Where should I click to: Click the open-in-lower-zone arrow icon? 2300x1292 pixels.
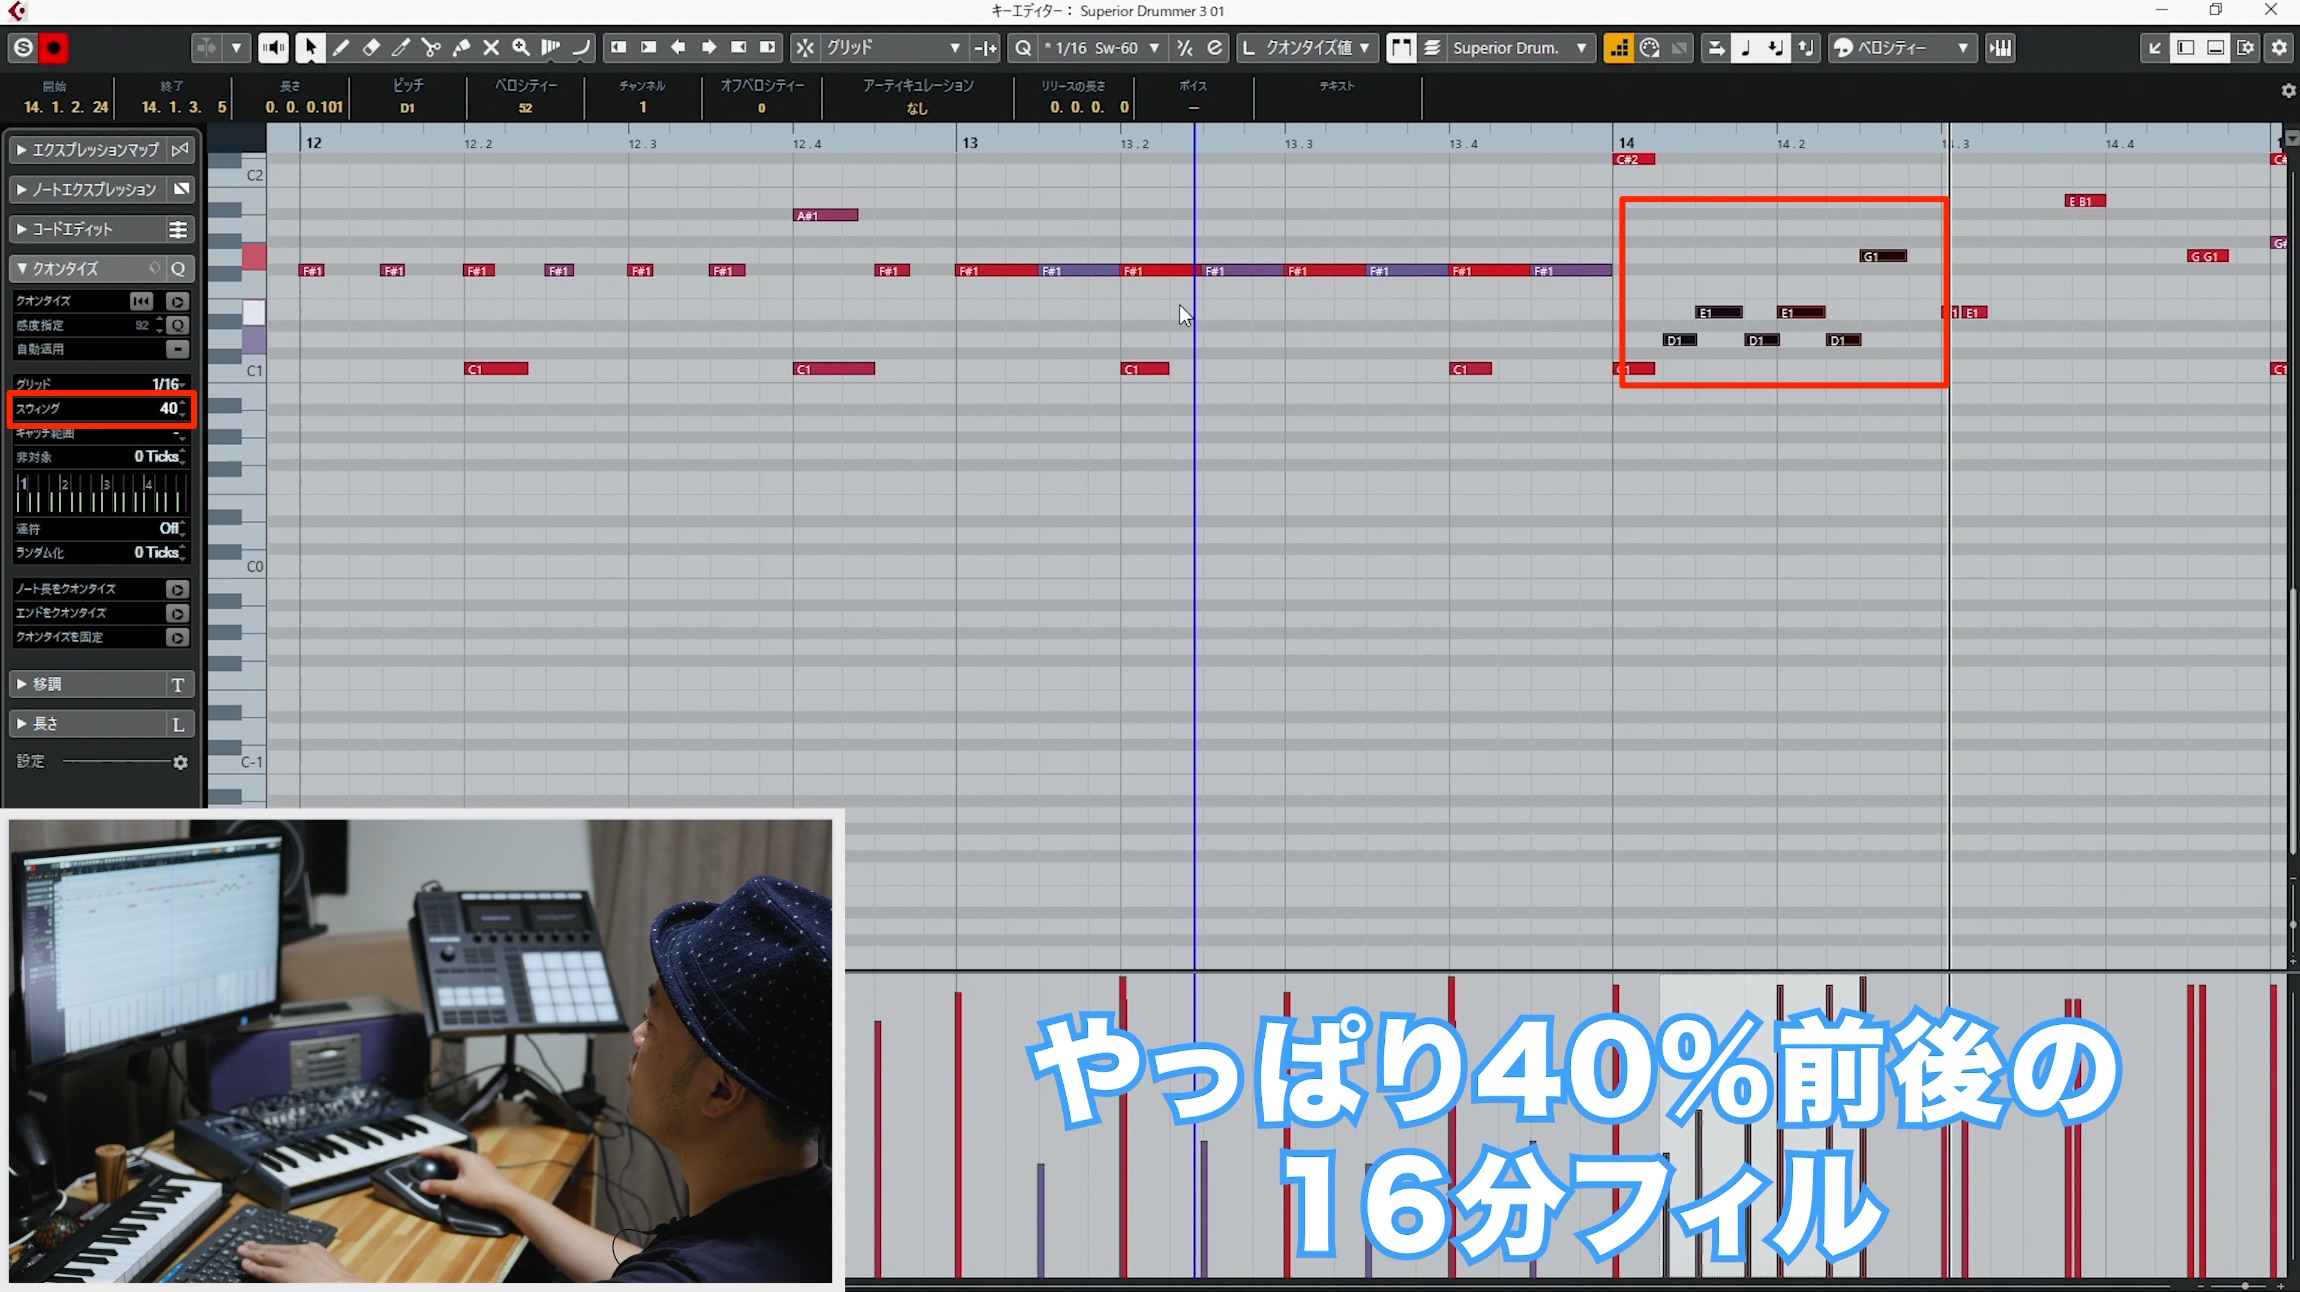point(2155,47)
